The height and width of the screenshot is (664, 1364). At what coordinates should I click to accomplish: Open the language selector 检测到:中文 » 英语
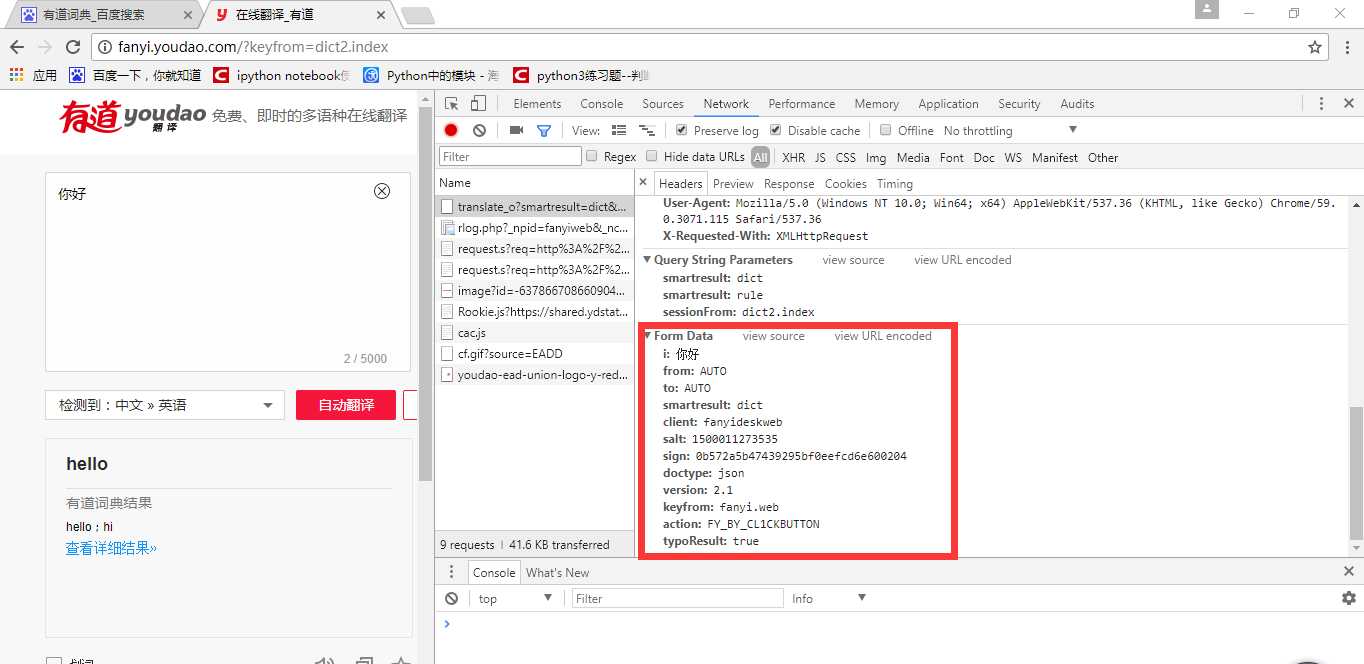[x=165, y=405]
